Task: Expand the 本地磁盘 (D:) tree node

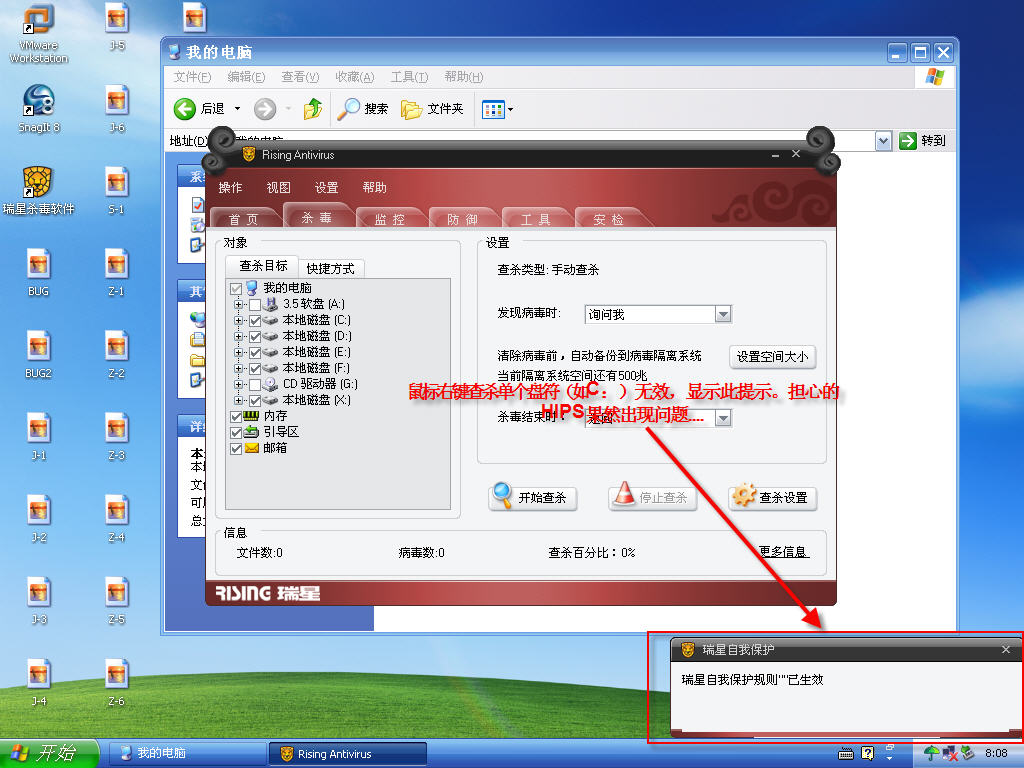Action: pos(238,337)
